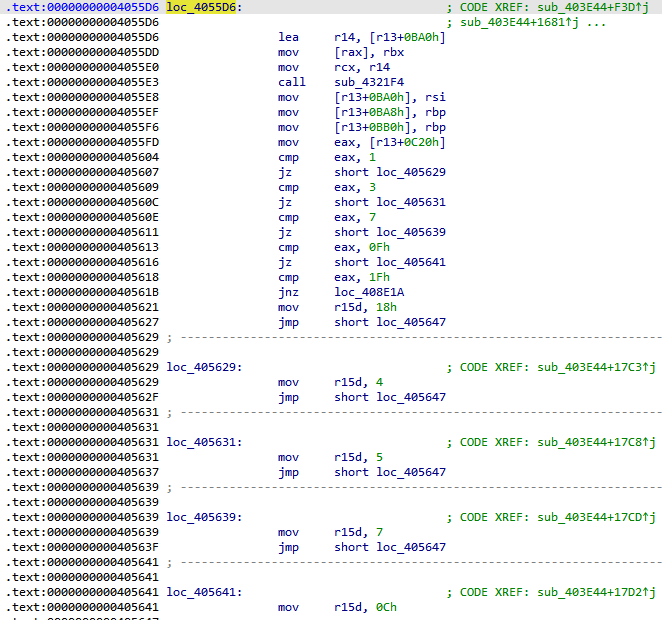Click the [r13+0C20h] operand of mov eax
This screenshot has height=620, width=662.
click(407, 142)
